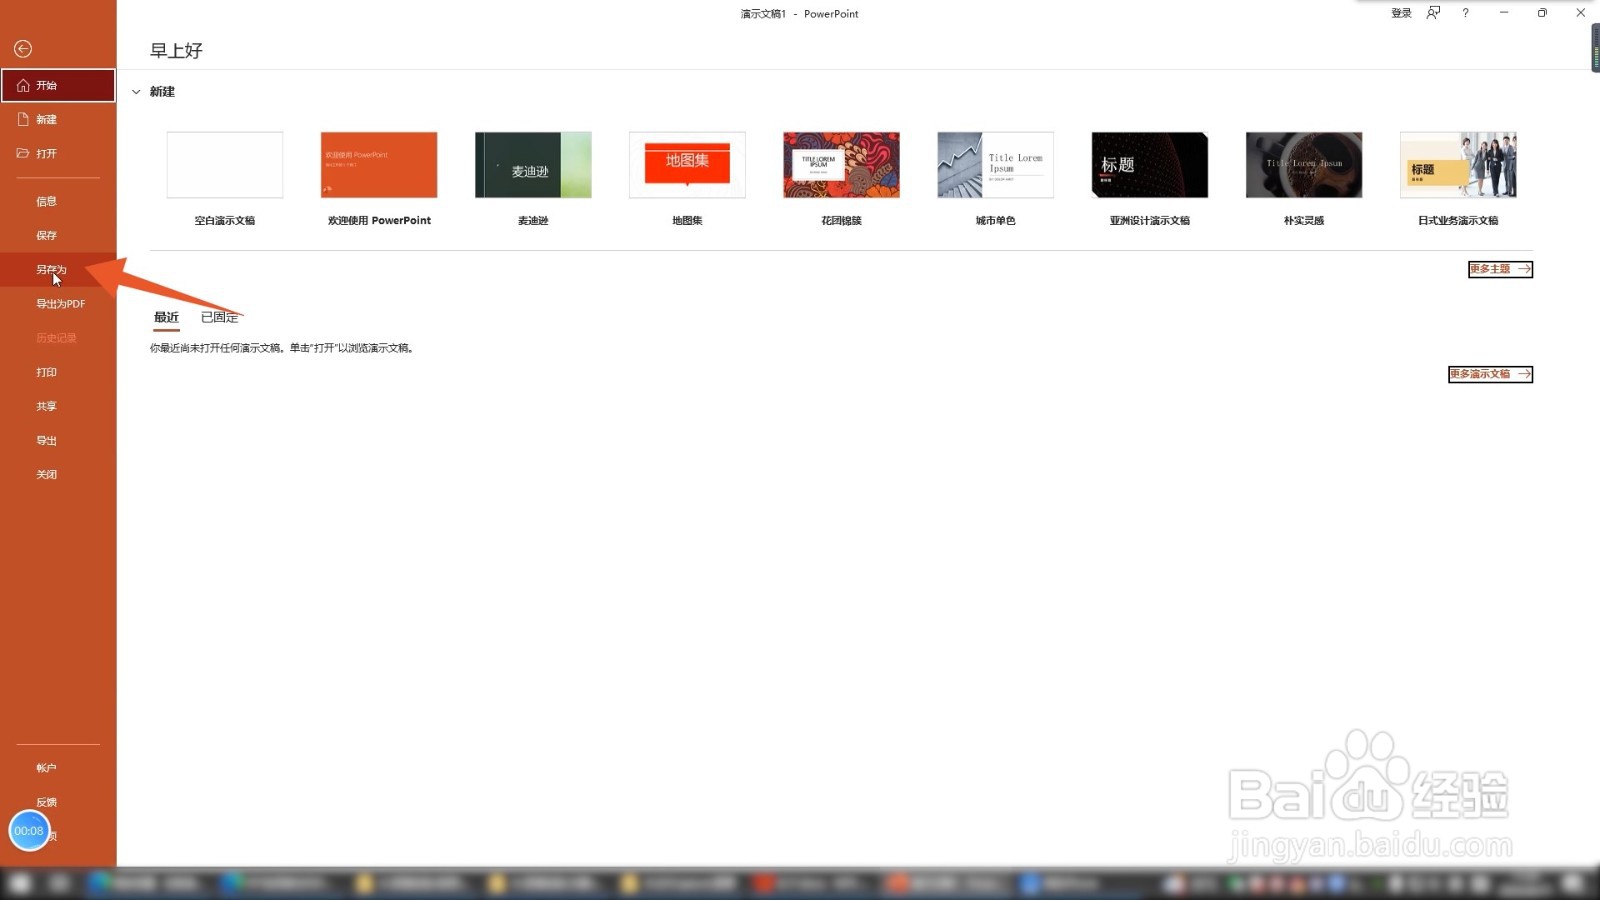This screenshot has width=1600, height=900.
Task: Choose 导出为PDF in the sidebar
Action: pos(58,303)
